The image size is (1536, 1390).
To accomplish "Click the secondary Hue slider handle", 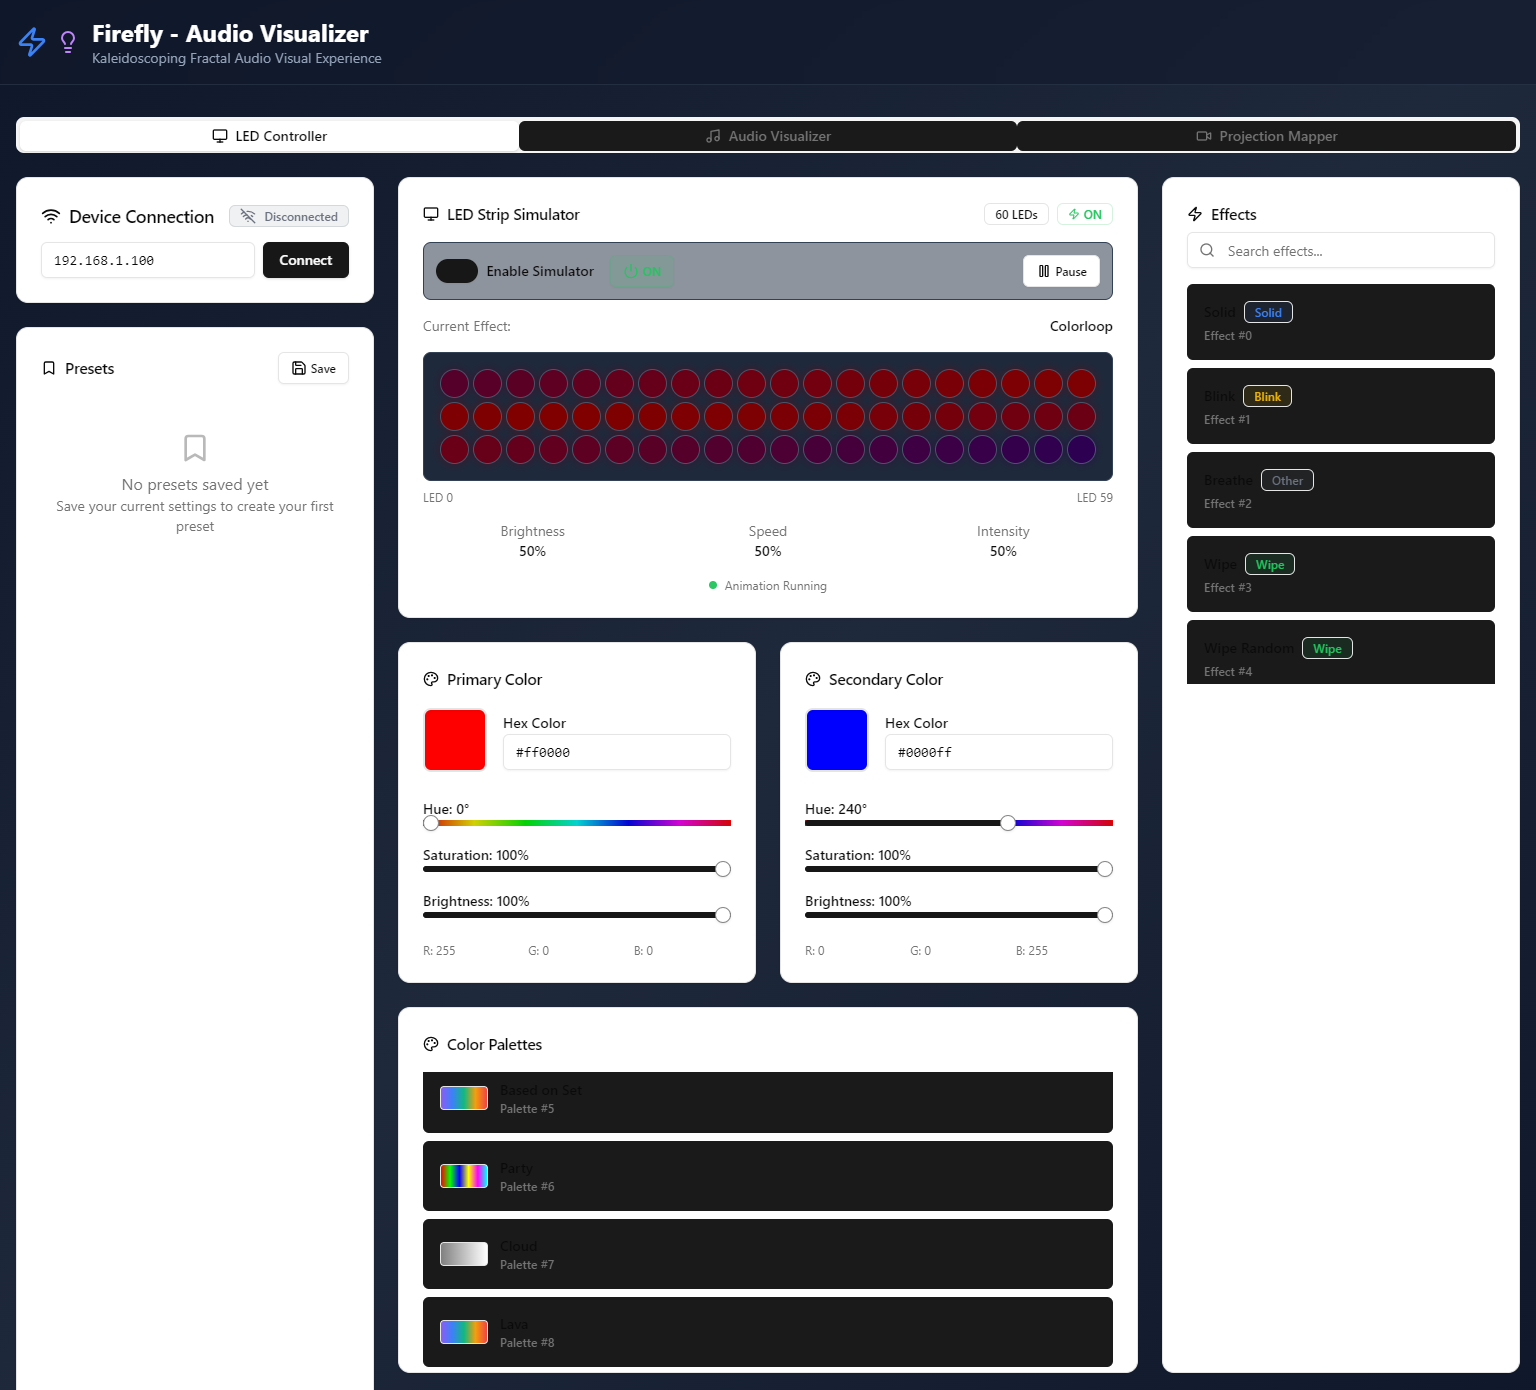I will click(1008, 823).
